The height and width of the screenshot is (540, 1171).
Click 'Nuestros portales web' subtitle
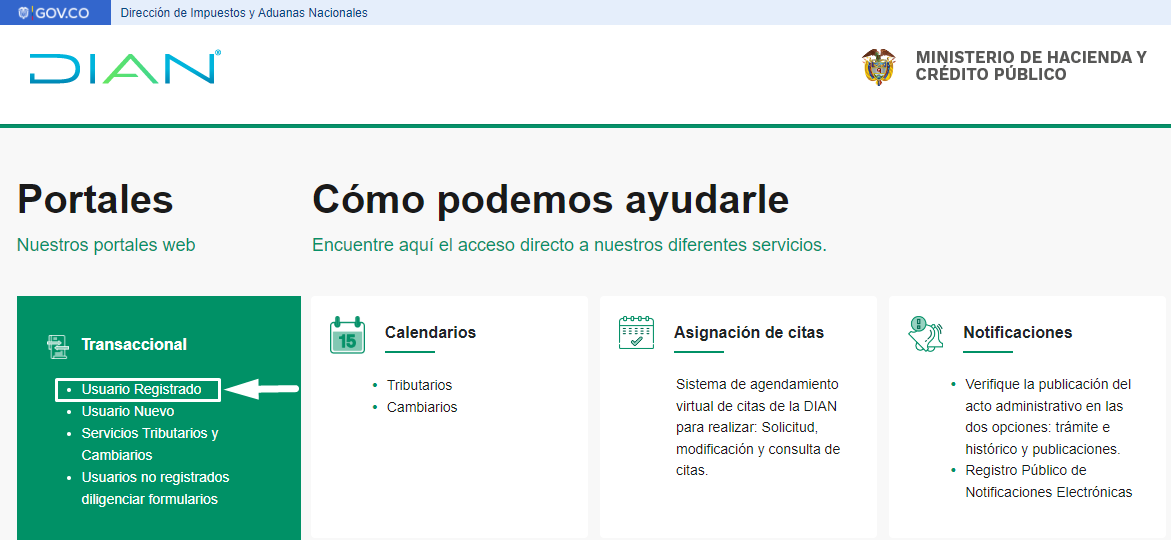[105, 245]
